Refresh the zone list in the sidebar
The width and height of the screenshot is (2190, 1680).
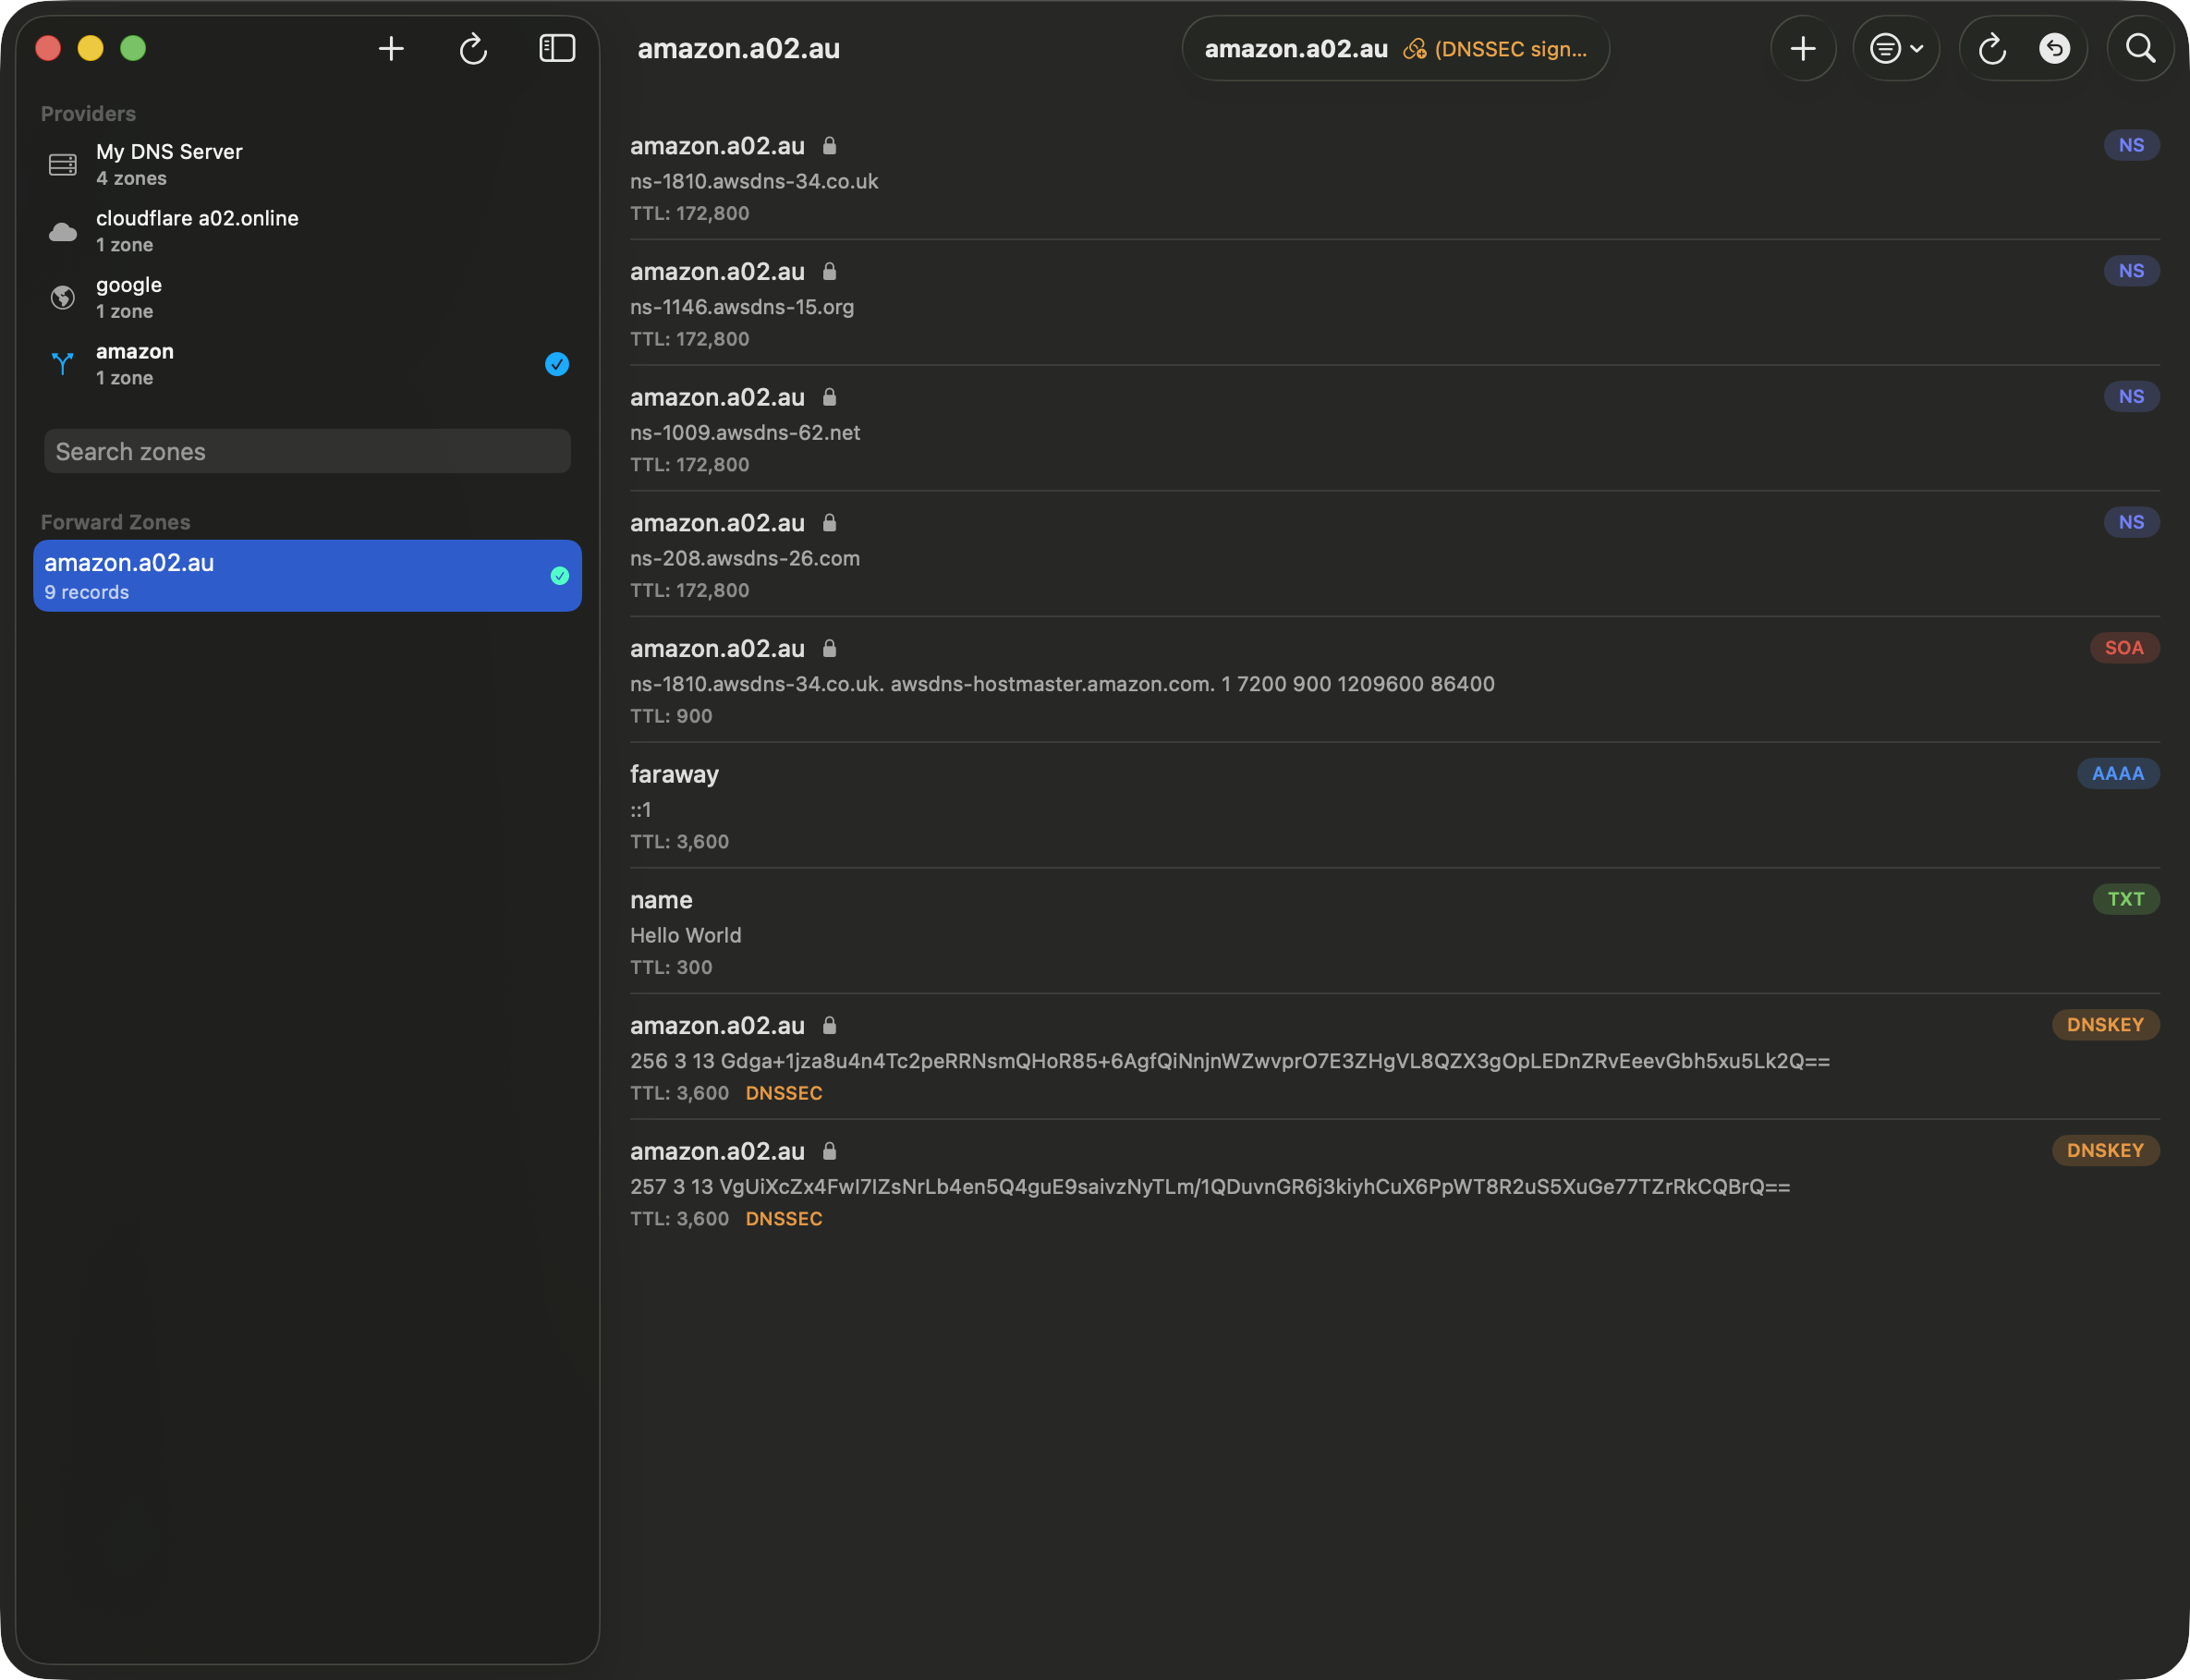(x=473, y=48)
